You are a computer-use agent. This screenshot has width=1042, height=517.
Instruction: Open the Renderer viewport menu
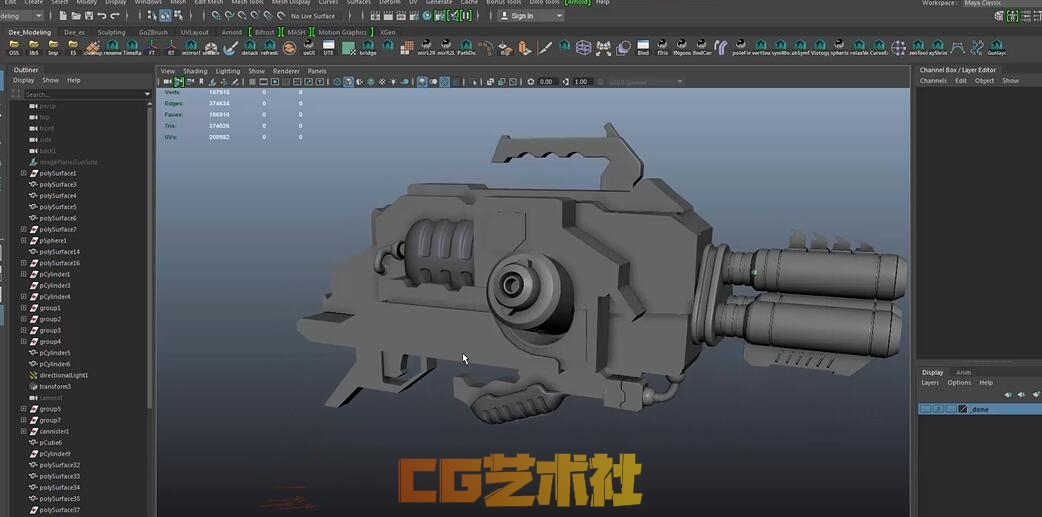pyautogui.click(x=286, y=70)
